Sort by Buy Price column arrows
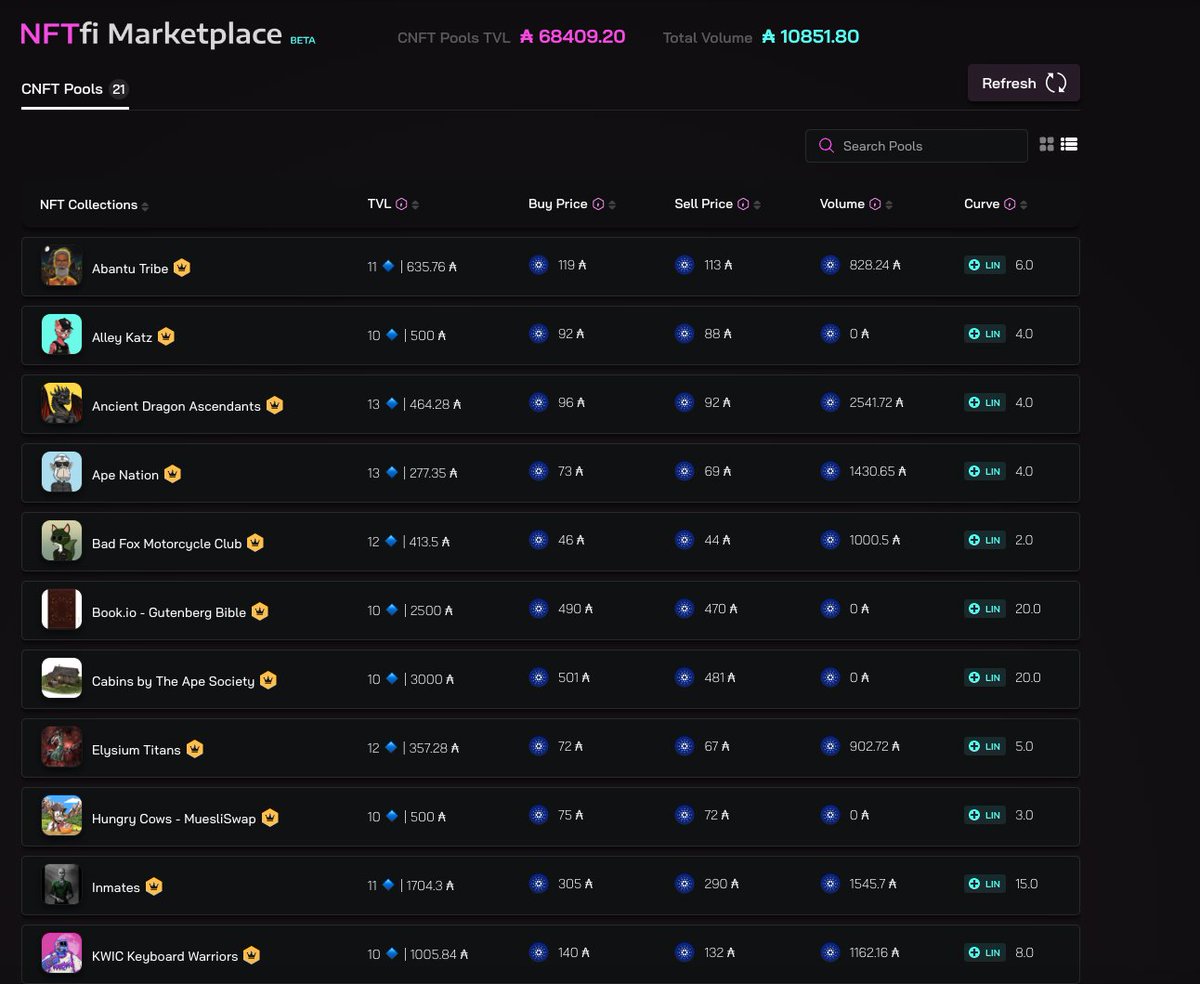1200x984 pixels. (612, 205)
